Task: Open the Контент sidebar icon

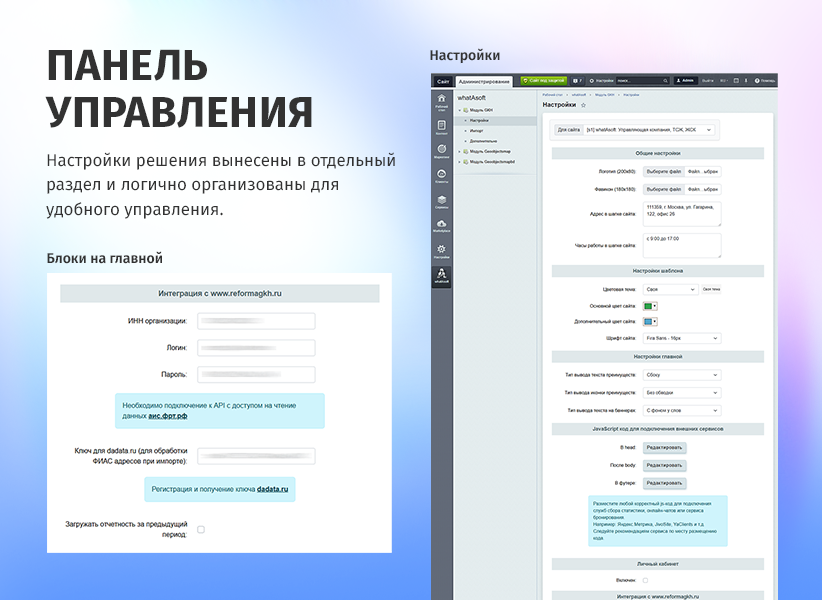Action: click(441, 126)
